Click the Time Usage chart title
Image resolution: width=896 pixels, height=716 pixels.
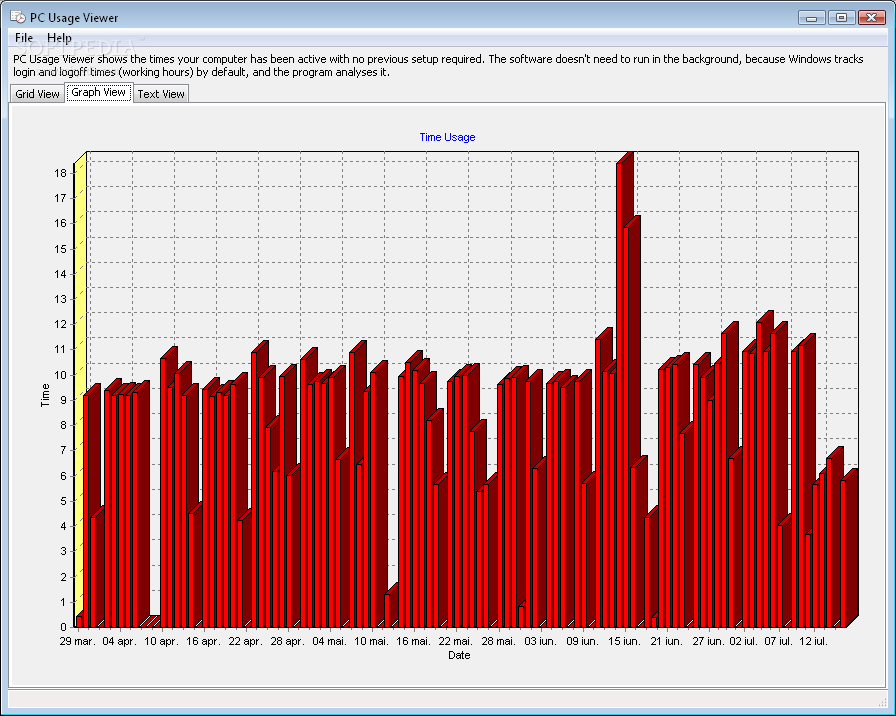coord(447,137)
